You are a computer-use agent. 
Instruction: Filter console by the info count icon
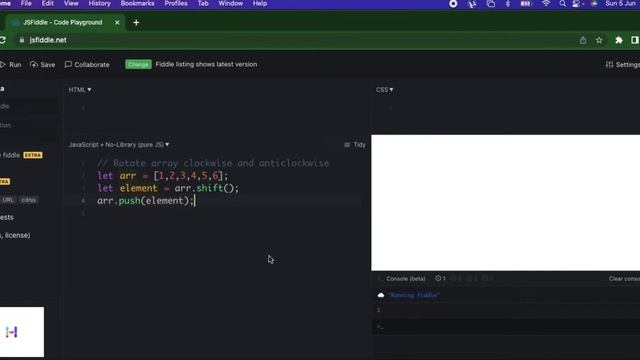440,278
